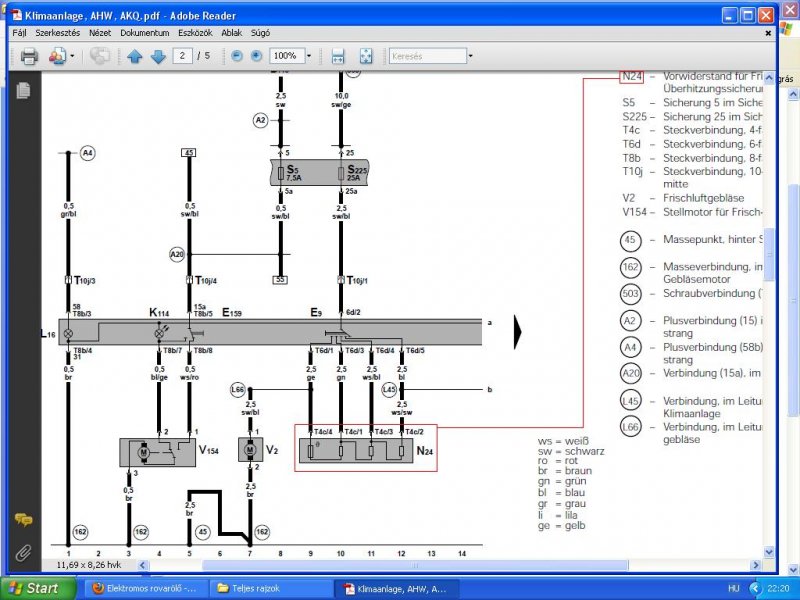Maximize the Adobe Reader window

point(747,15)
